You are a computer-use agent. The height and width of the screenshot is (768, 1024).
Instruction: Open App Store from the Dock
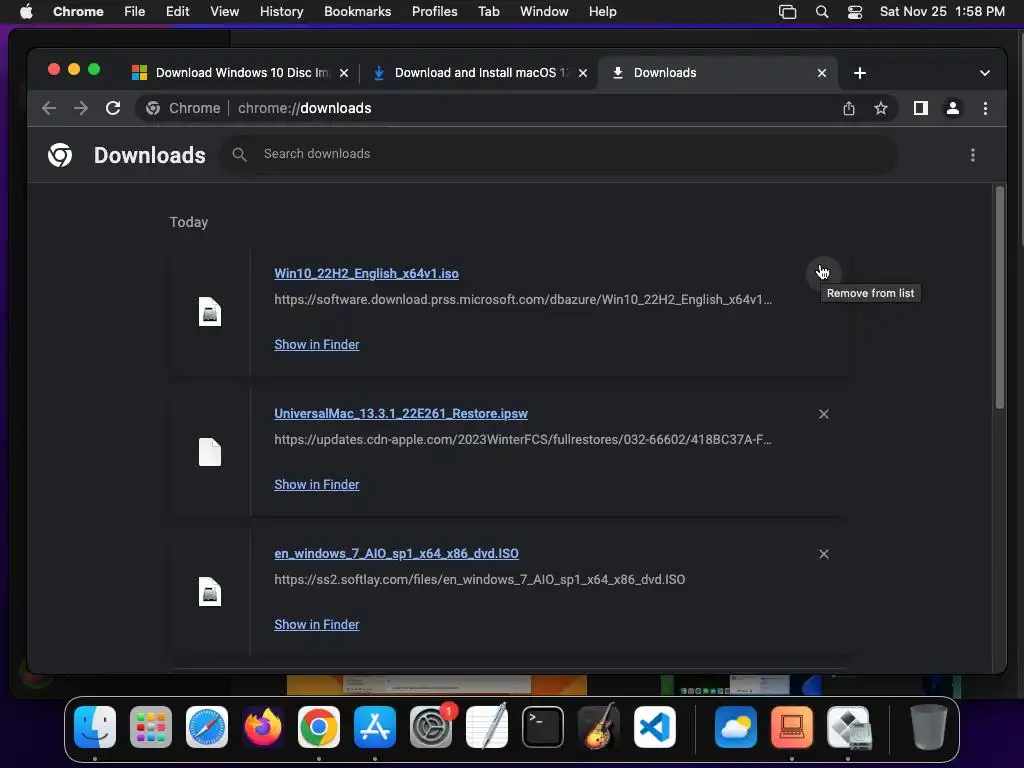pos(375,727)
